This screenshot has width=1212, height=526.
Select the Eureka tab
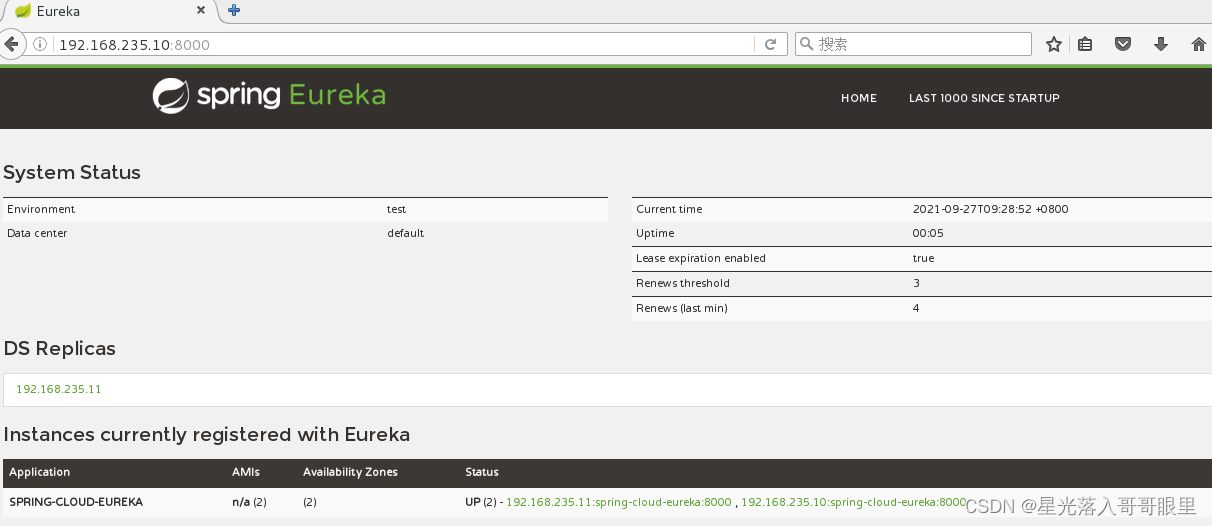pos(108,12)
